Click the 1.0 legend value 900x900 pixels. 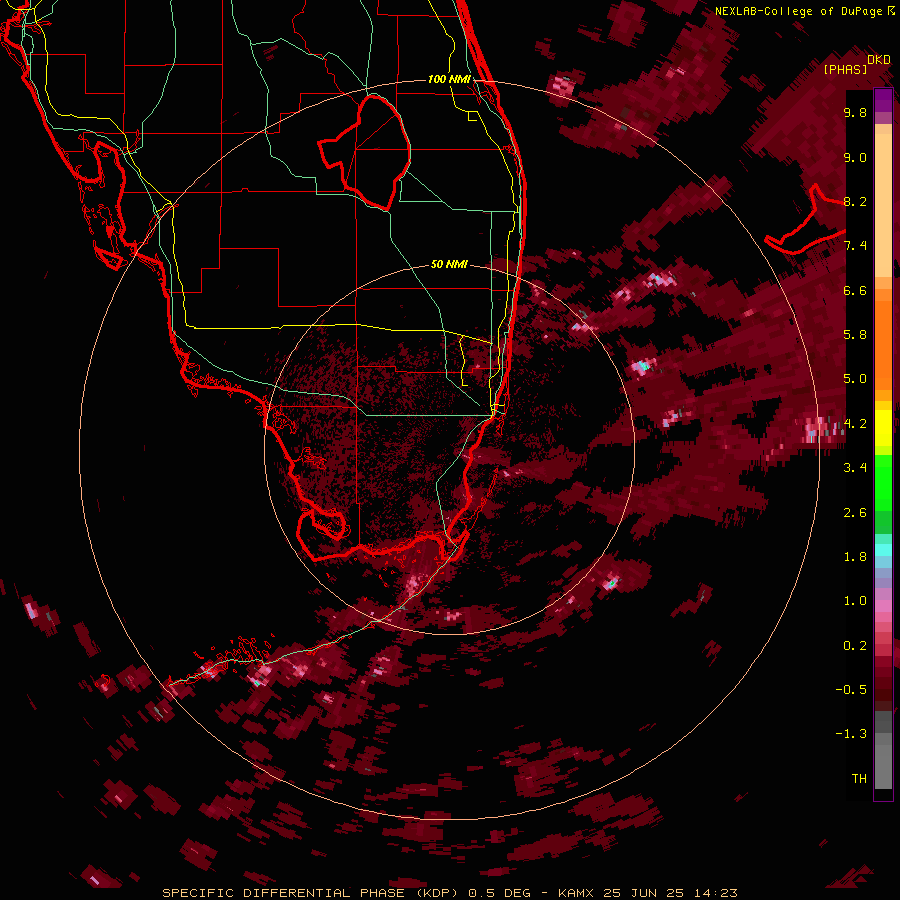tap(855, 601)
